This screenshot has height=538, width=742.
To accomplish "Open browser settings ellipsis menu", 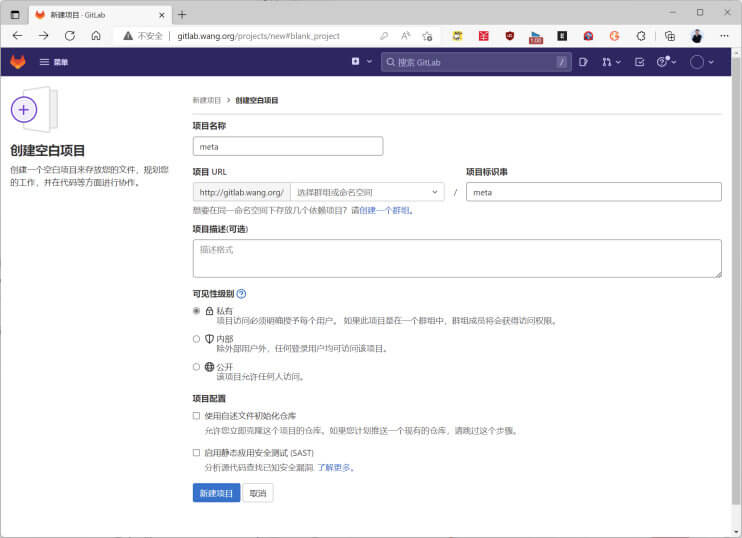I will coord(724,35).
